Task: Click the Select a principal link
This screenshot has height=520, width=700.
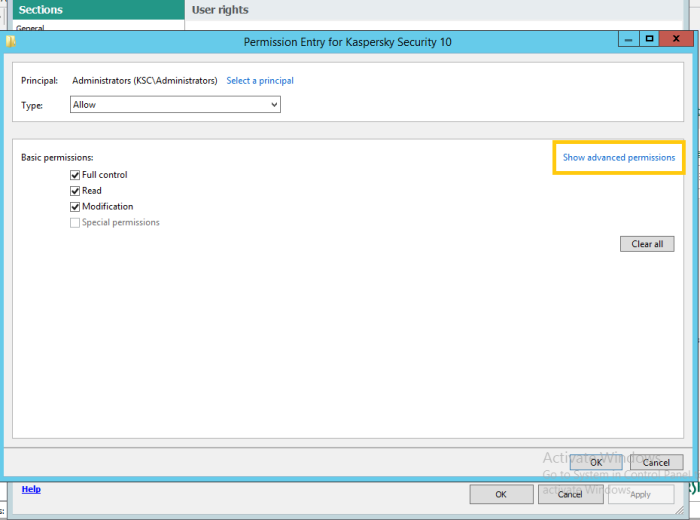Action: tap(260, 81)
